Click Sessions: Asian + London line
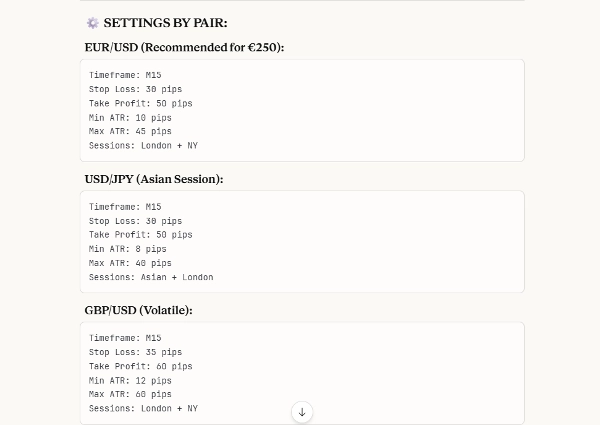 click(x=151, y=277)
